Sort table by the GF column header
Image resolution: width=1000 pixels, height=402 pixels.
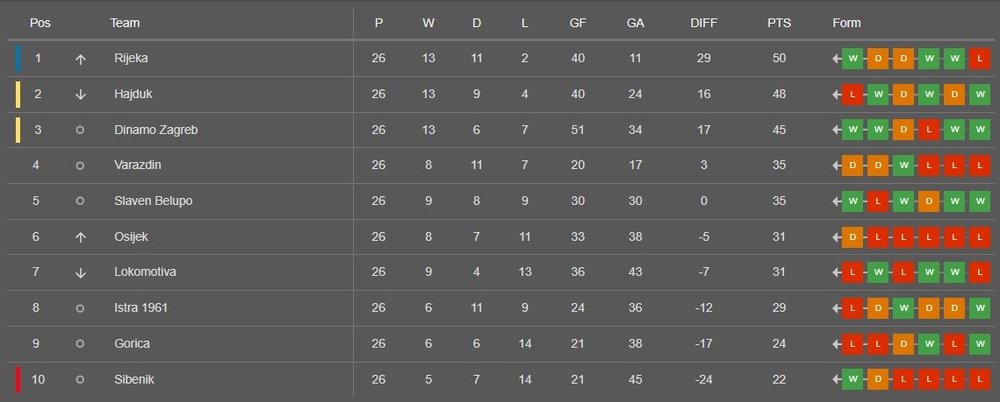click(x=578, y=23)
